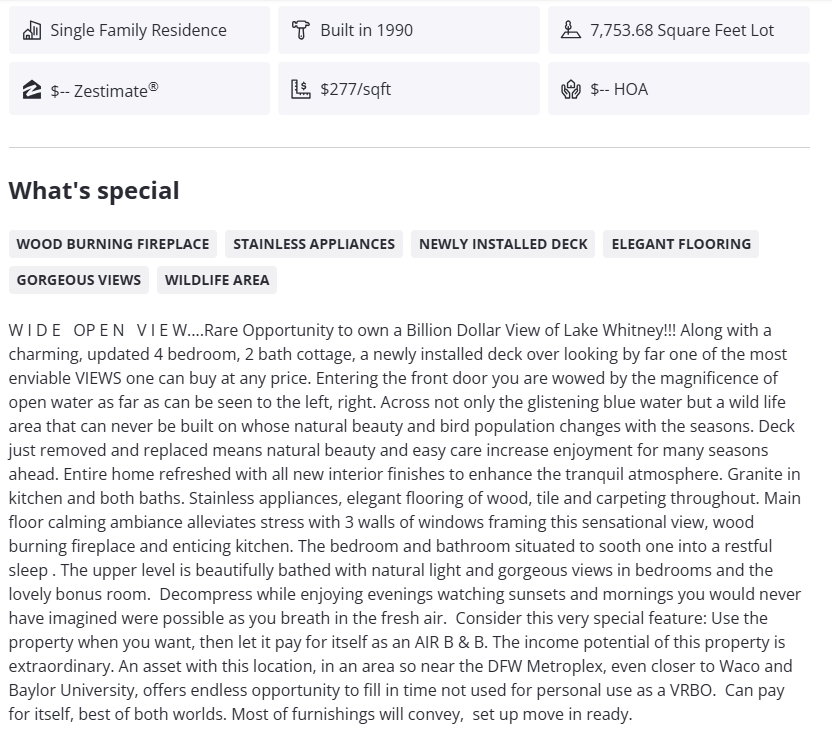Click the $-- Zestimate text

(x=104, y=90)
